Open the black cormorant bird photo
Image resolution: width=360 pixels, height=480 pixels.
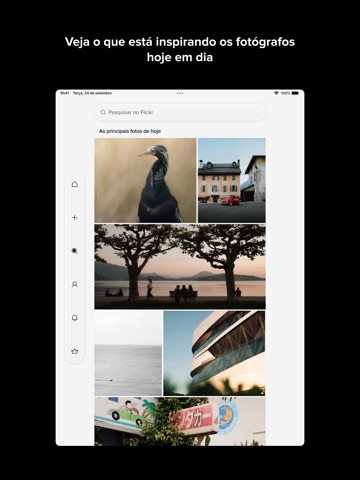pos(145,180)
